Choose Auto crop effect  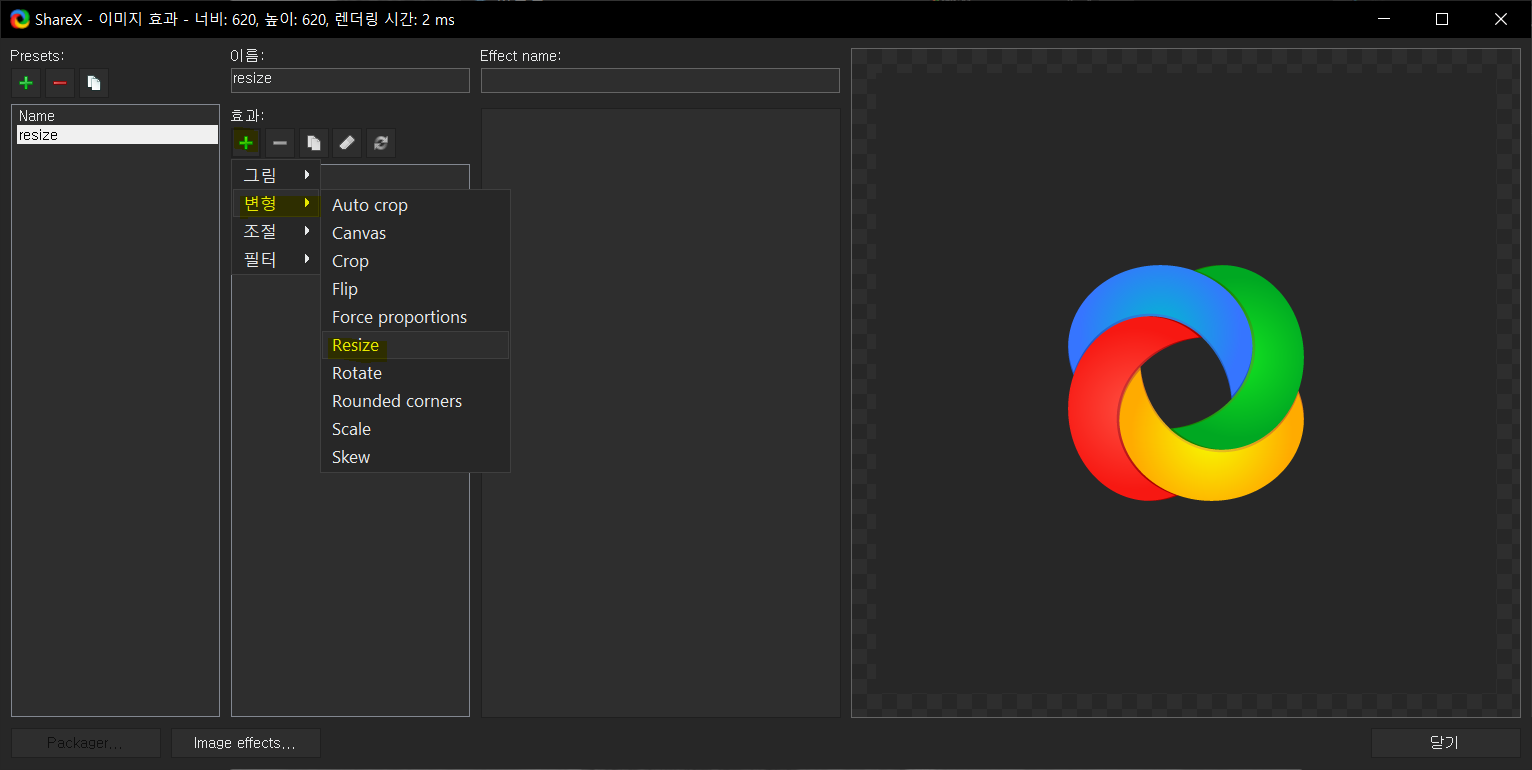(x=415, y=205)
